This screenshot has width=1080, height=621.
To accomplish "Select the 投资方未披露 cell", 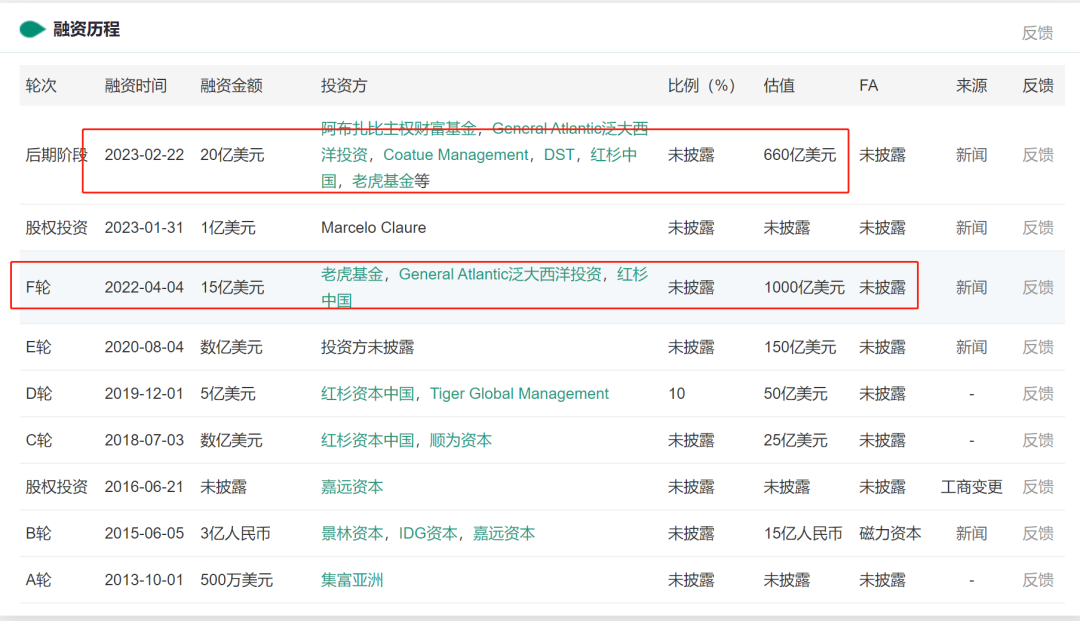I will click(x=367, y=348).
